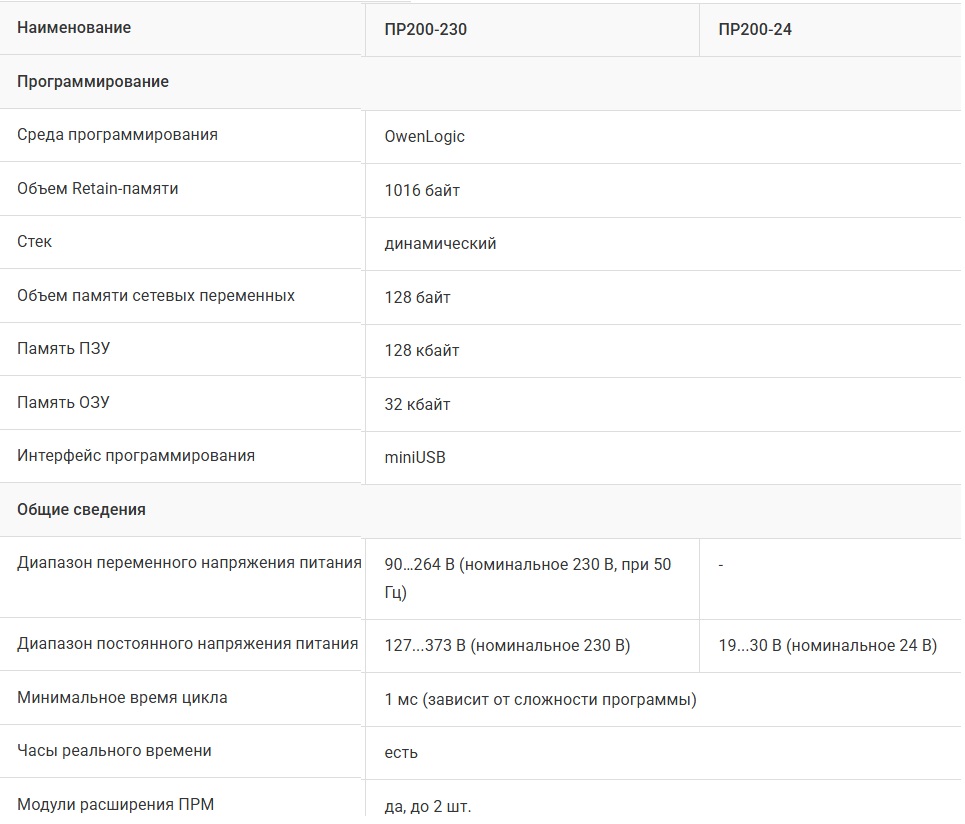Click the "Память ОЗУ" row label

63,403
